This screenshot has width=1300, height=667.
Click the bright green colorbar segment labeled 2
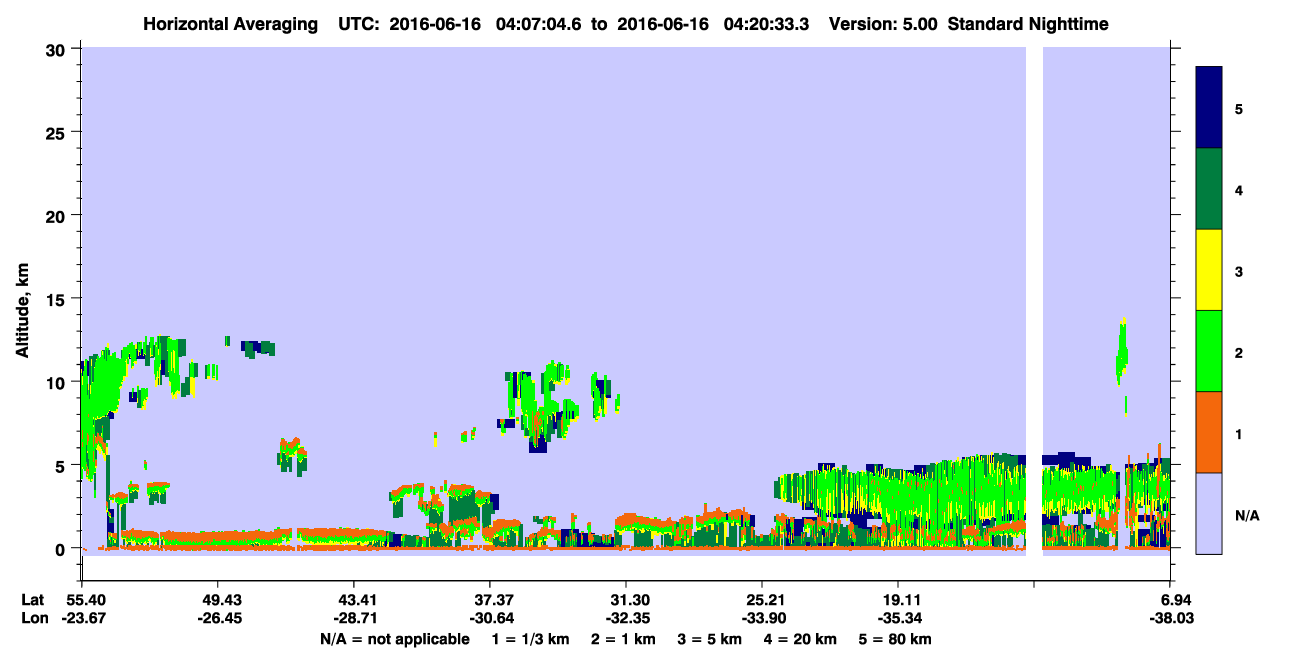tap(1209, 351)
